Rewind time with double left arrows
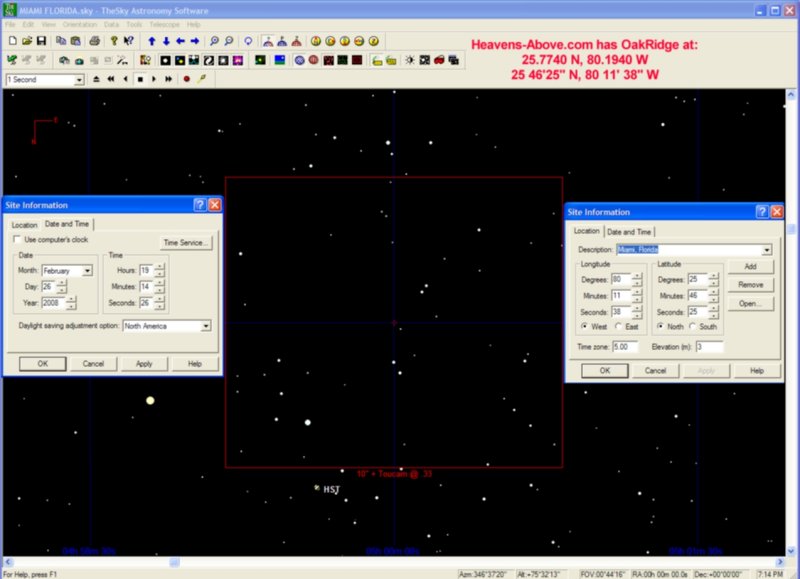 pyautogui.click(x=111, y=79)
